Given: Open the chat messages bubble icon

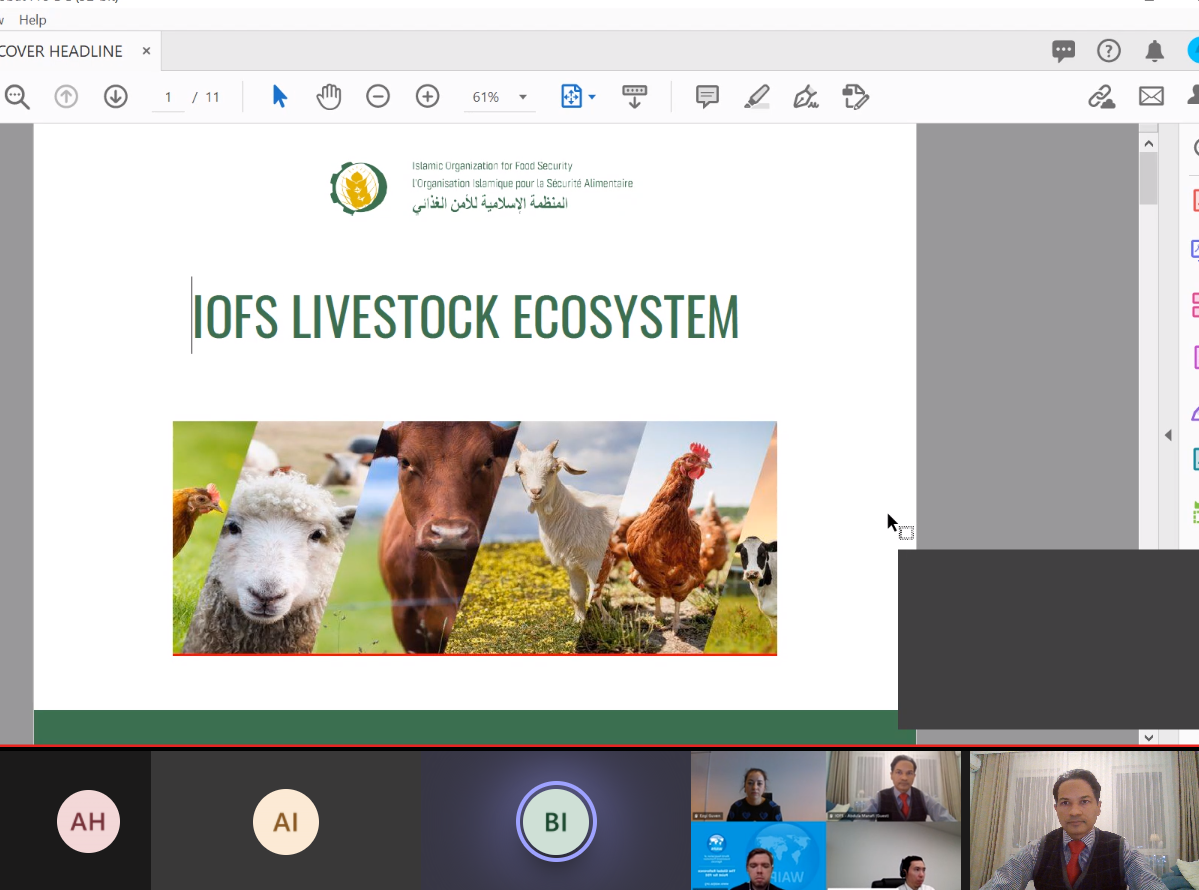Looking at the screenshot, I should tap(1063, 51).
